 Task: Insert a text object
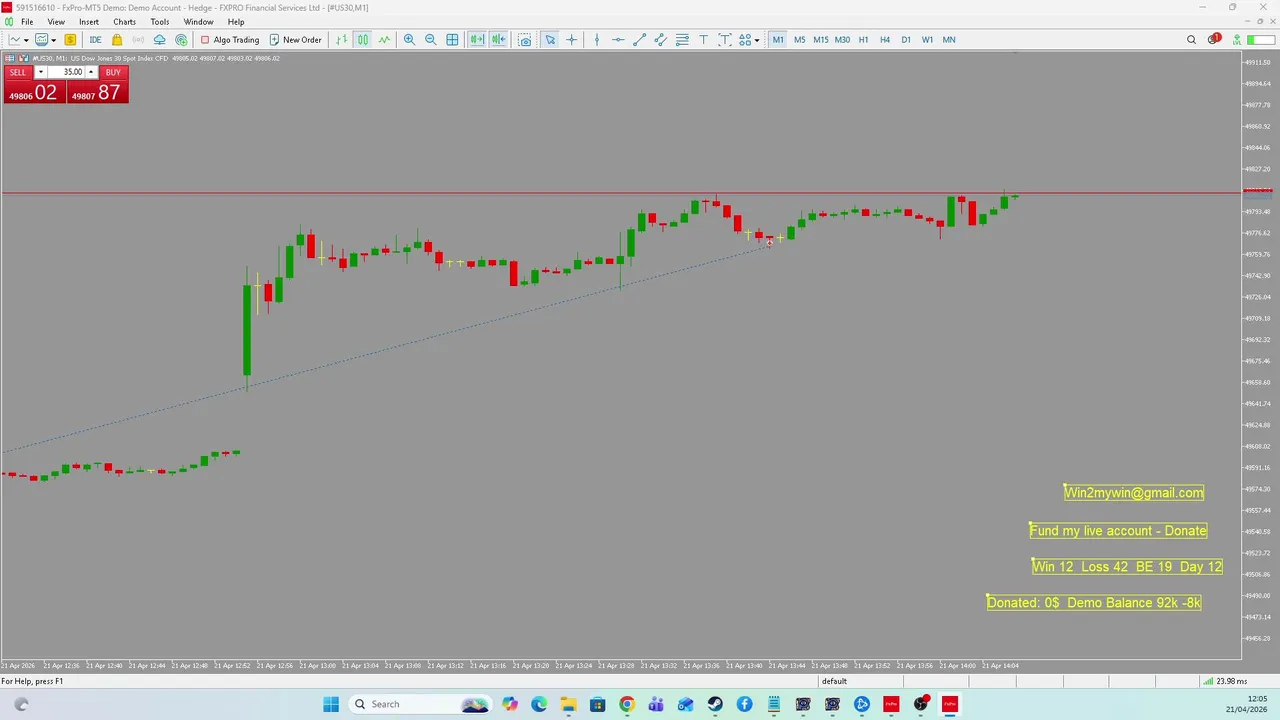pos(704,40)
